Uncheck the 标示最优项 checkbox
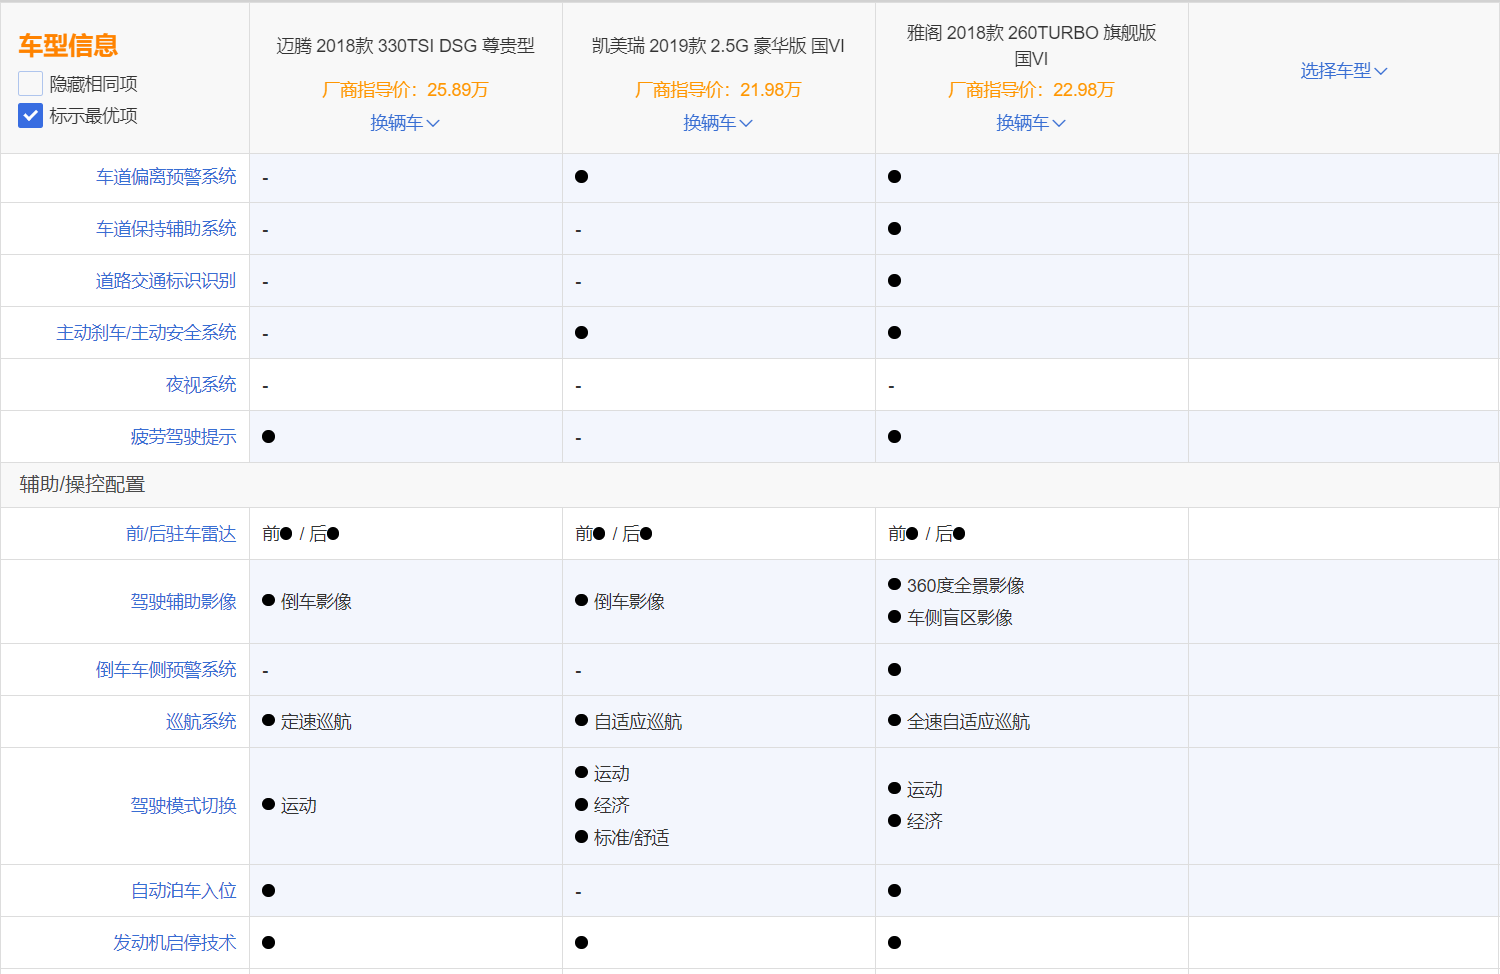The height and width of the screenshot is (974, 1500). pyautogui.click(x=31, y=116)
